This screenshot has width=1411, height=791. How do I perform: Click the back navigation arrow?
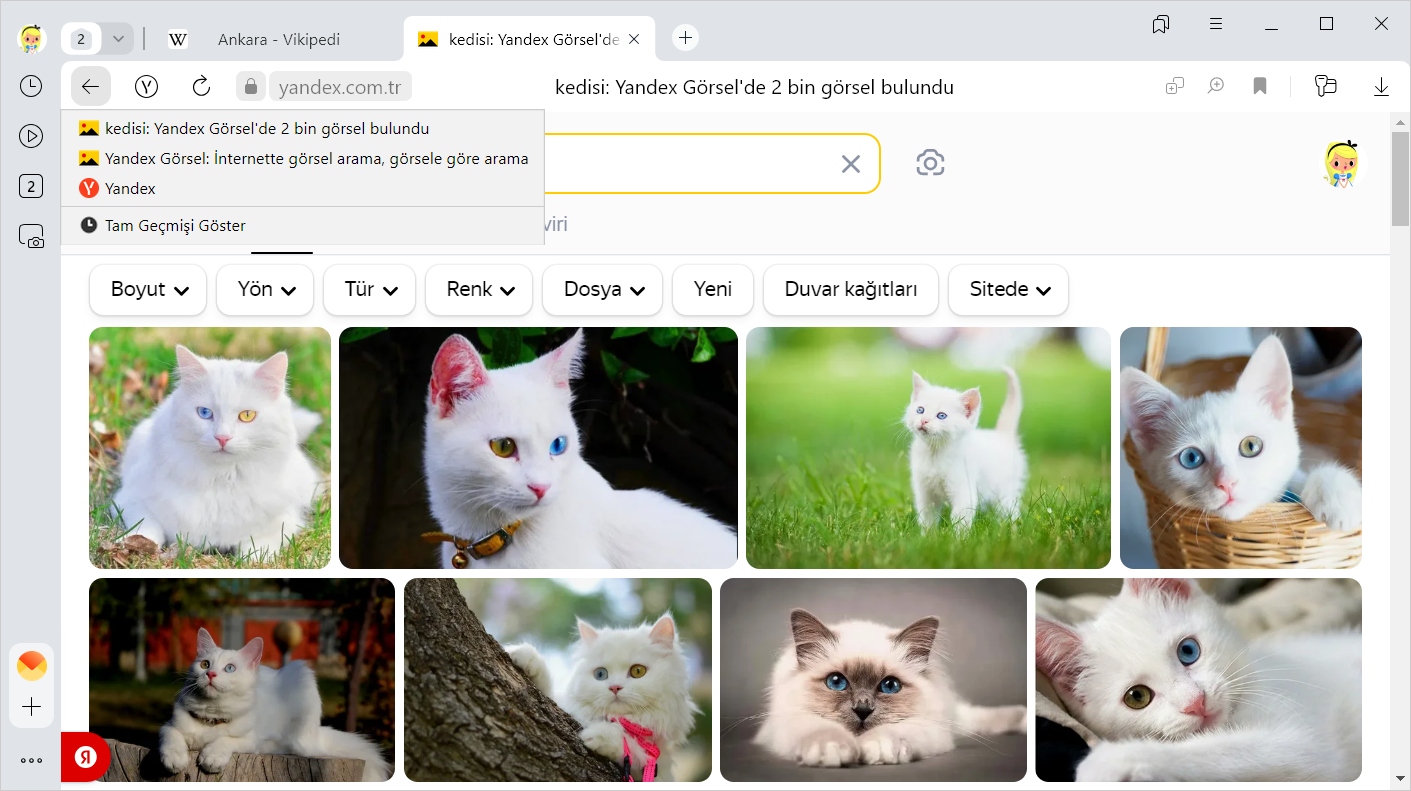[90, 87]
